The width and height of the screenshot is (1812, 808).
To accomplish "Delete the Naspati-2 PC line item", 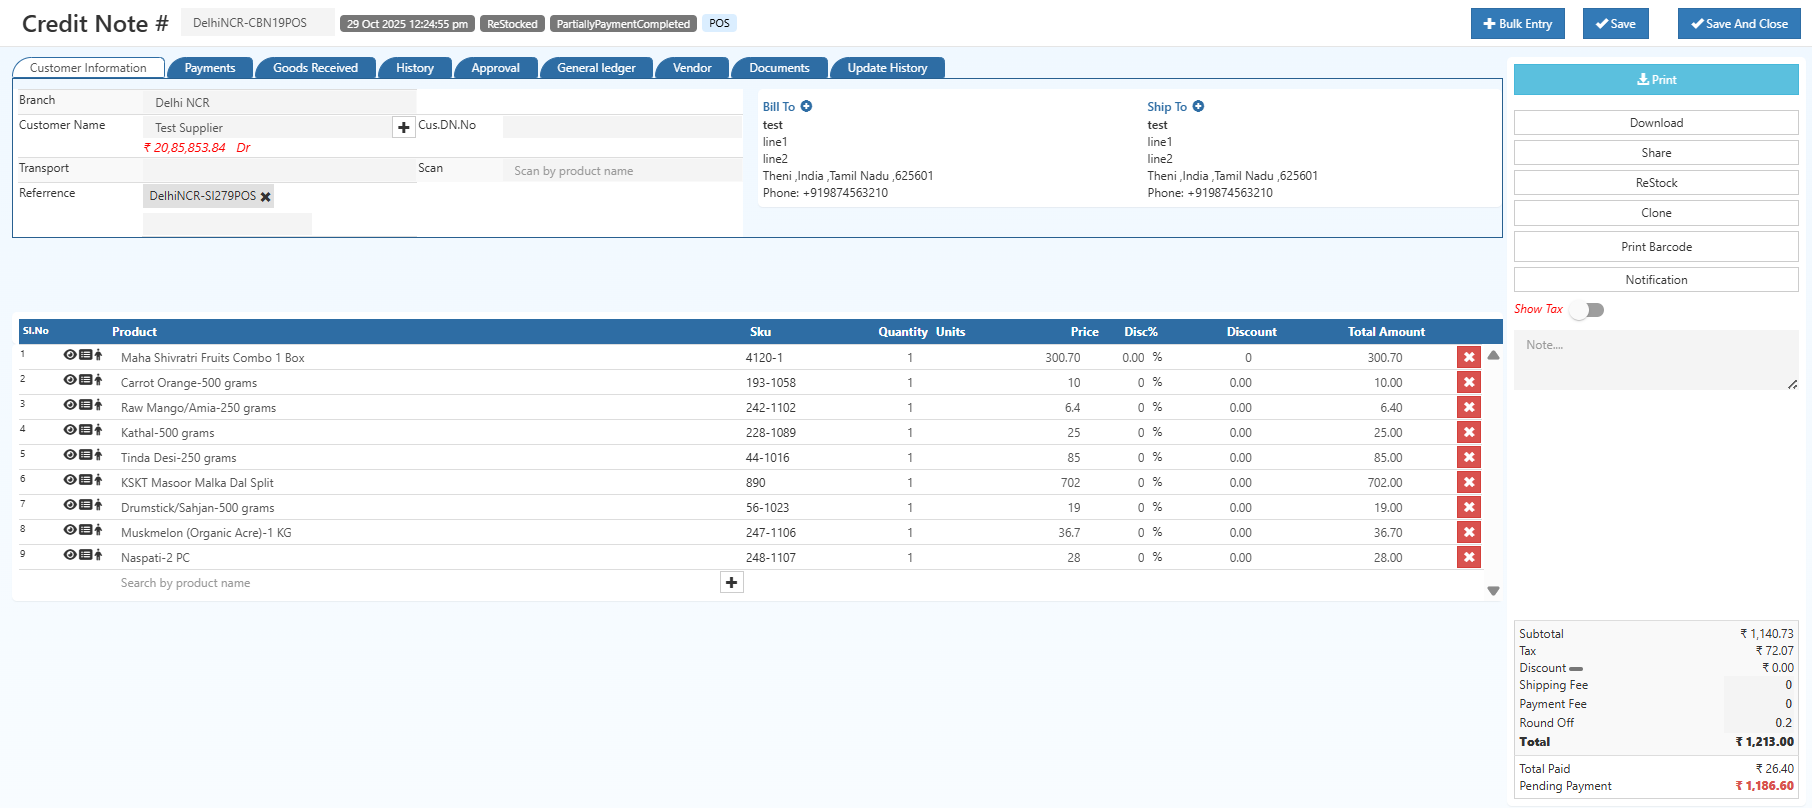I will pyautogui.click(x=1469, y=557).
